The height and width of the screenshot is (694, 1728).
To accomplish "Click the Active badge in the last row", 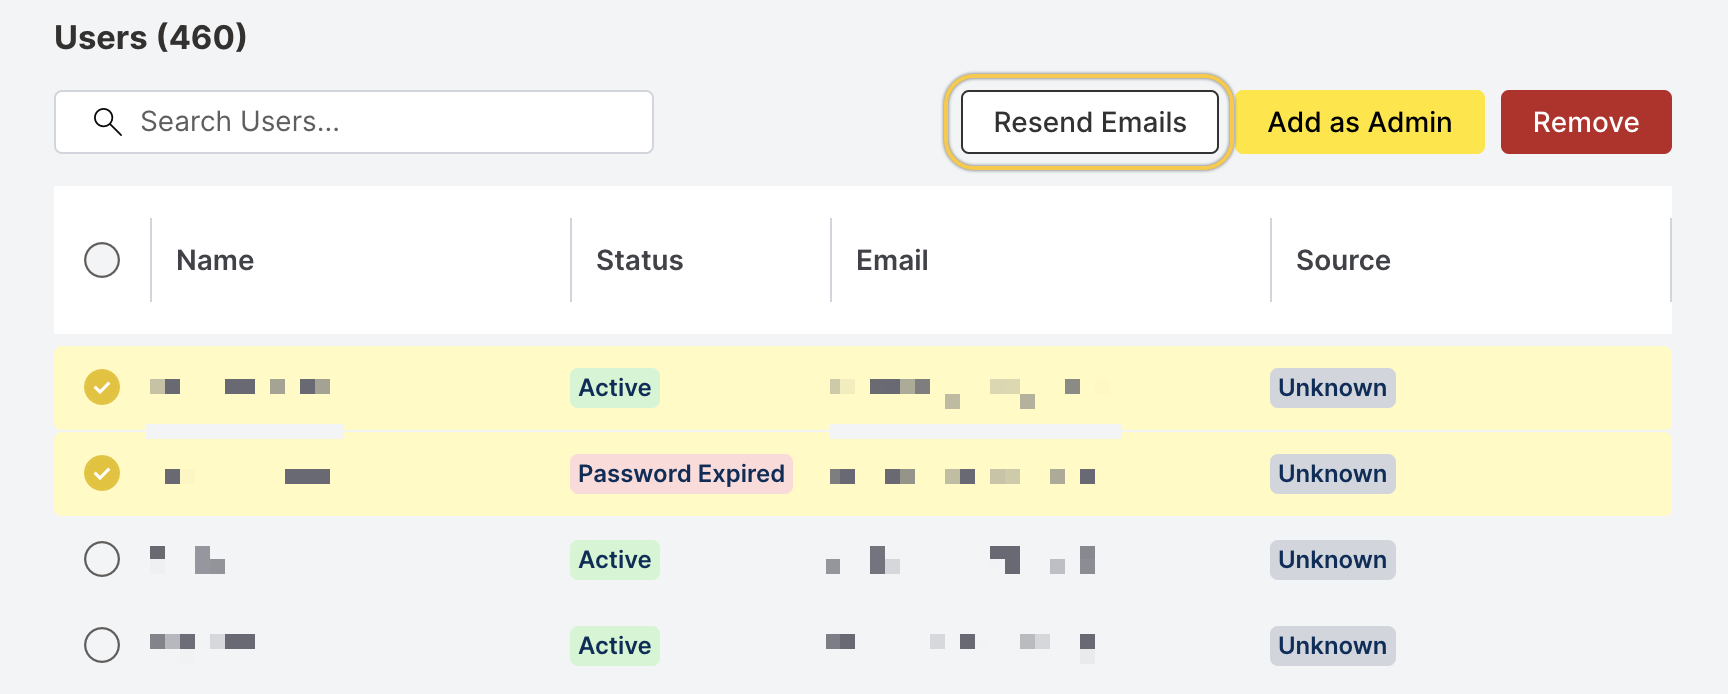I will tap(615, 645).
